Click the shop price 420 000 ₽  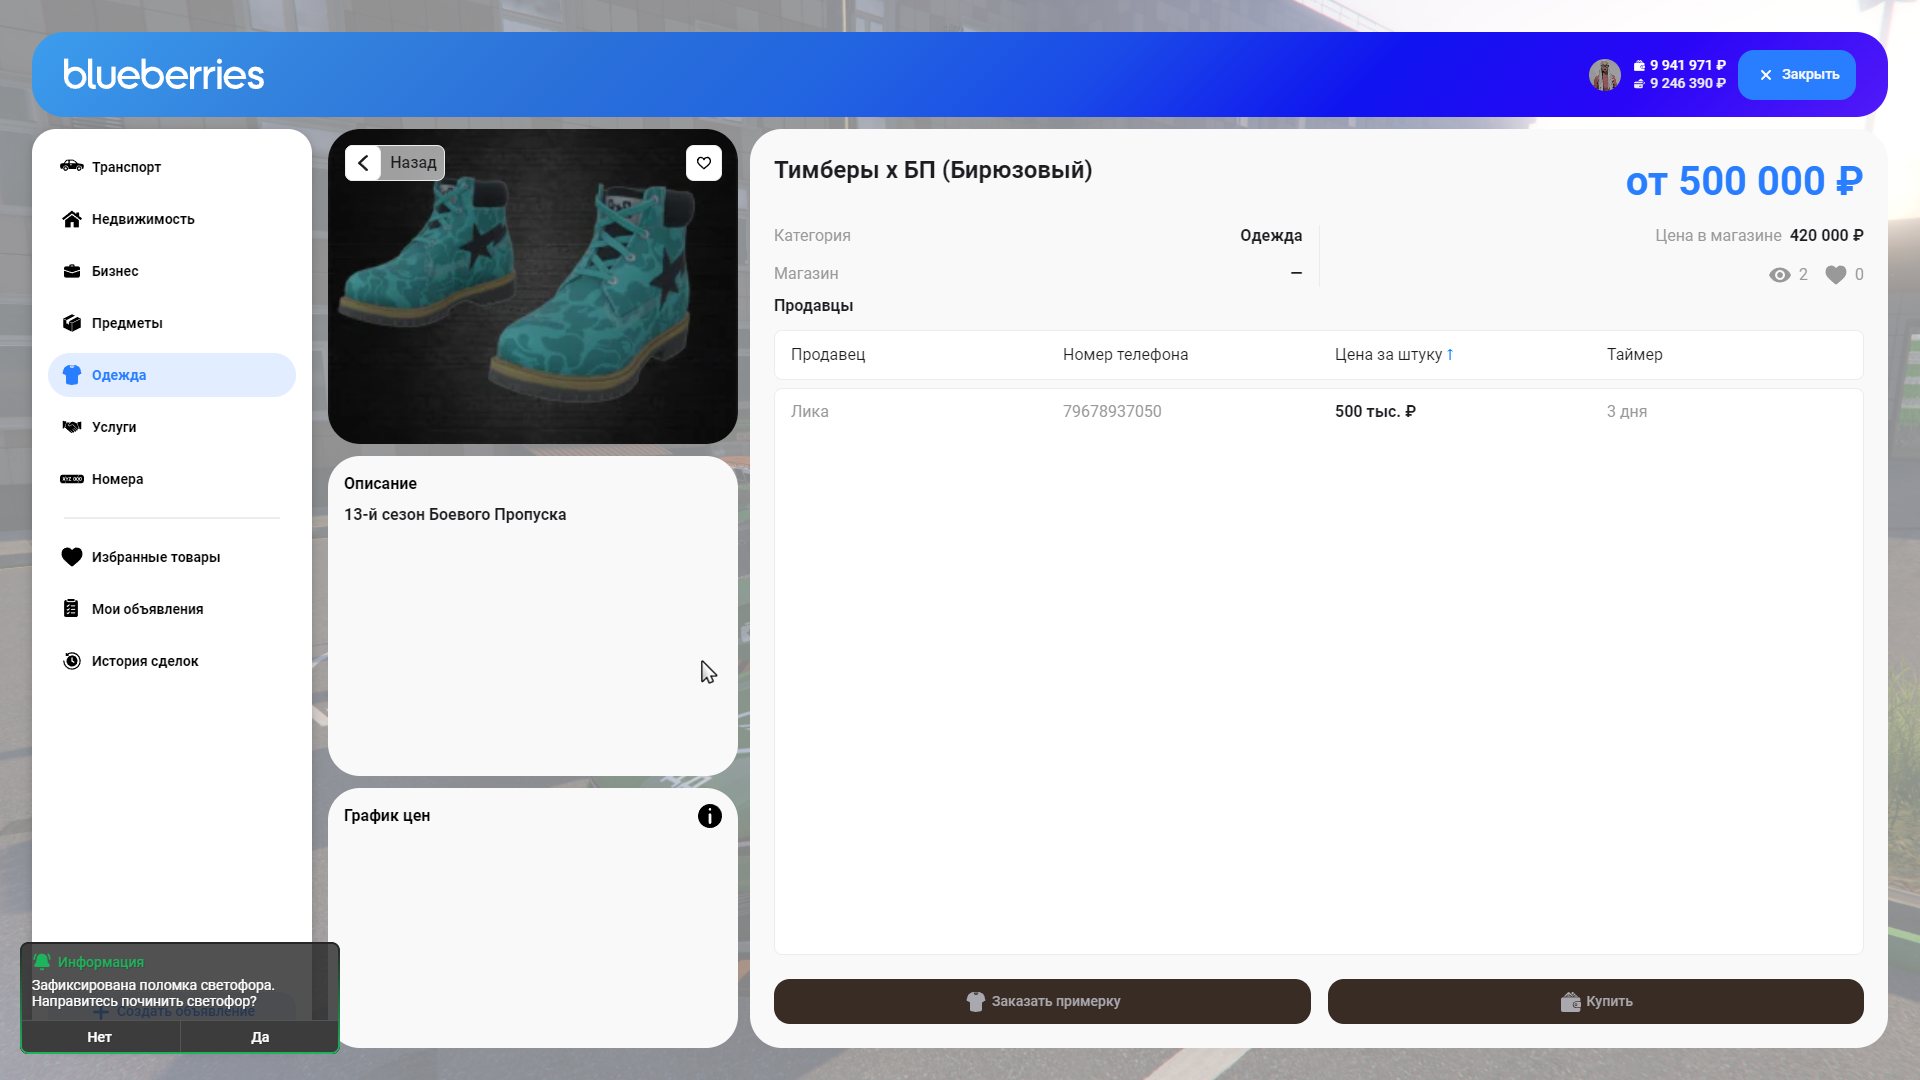coord(1827,236)
